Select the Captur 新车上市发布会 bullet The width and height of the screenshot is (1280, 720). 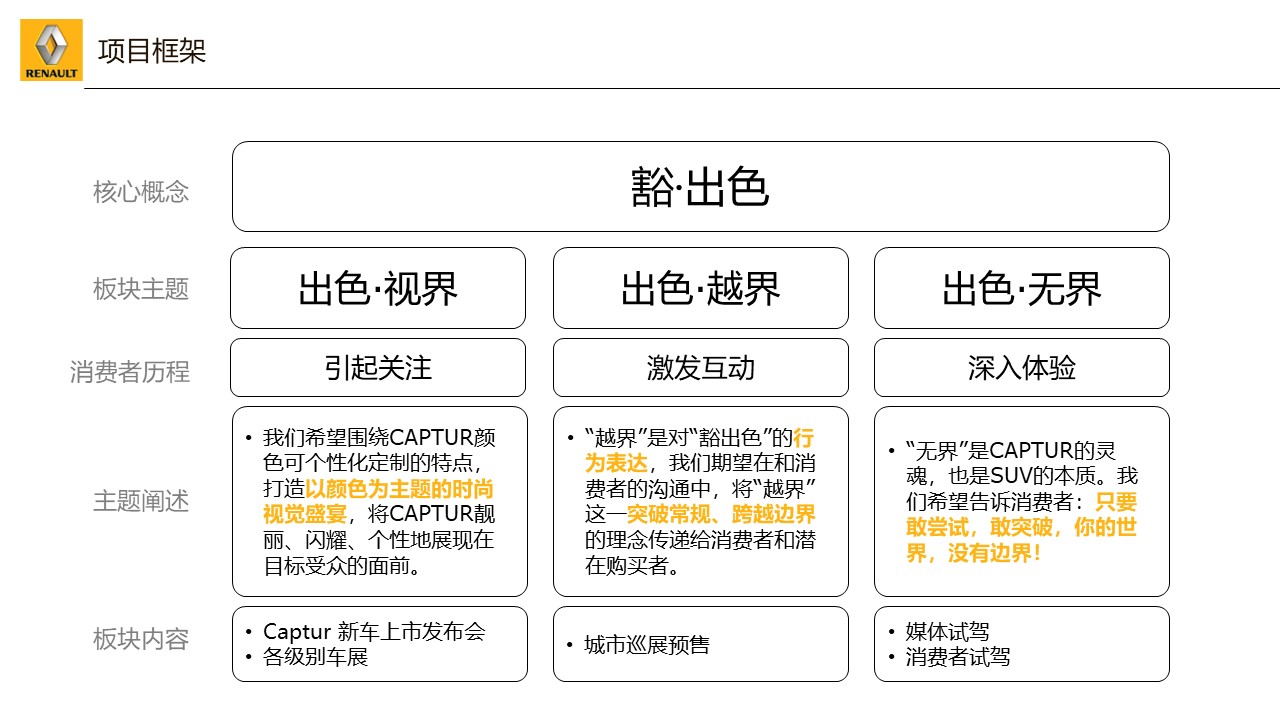click(x=374, y=632)
